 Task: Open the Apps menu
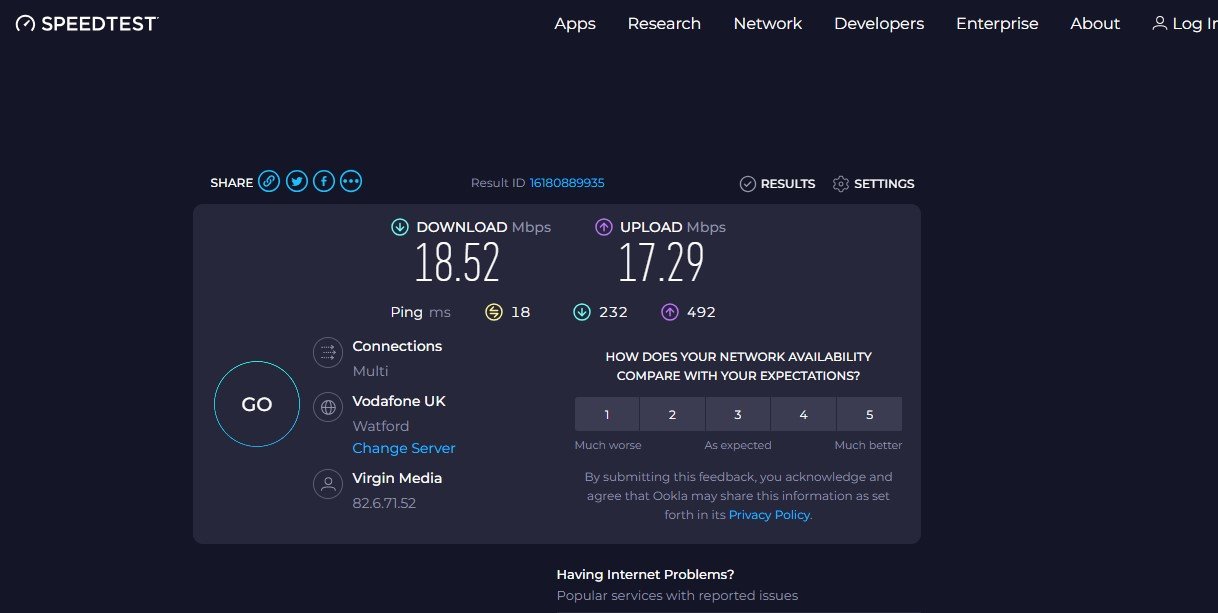point(575,23)
